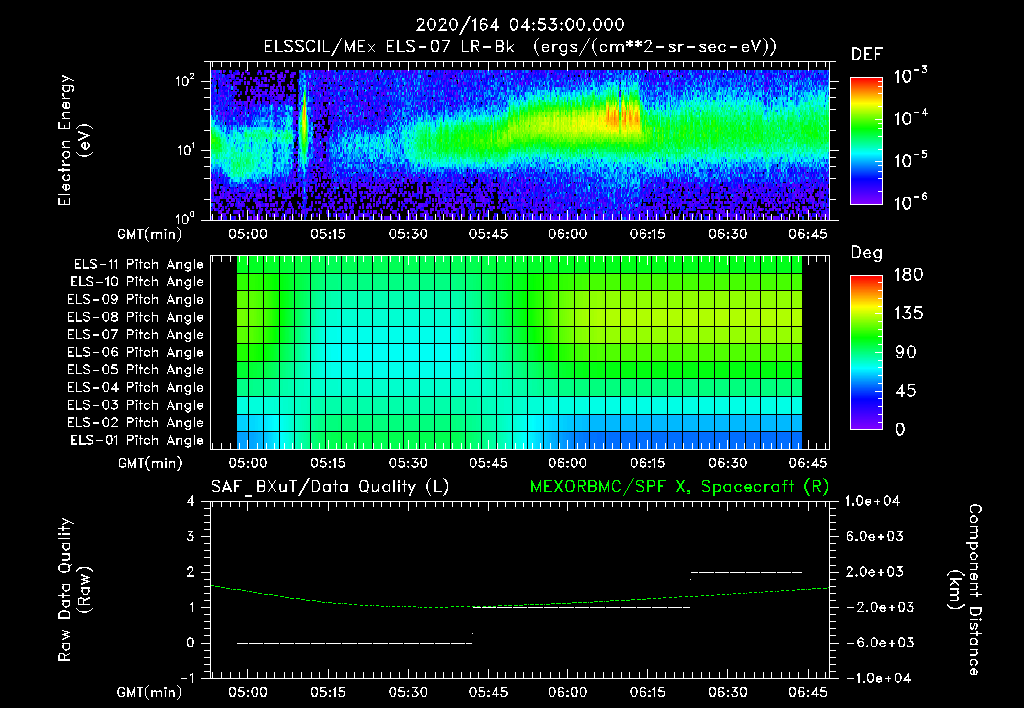Click the 10⁰ tick on electron energy axis

coord(185,218)
